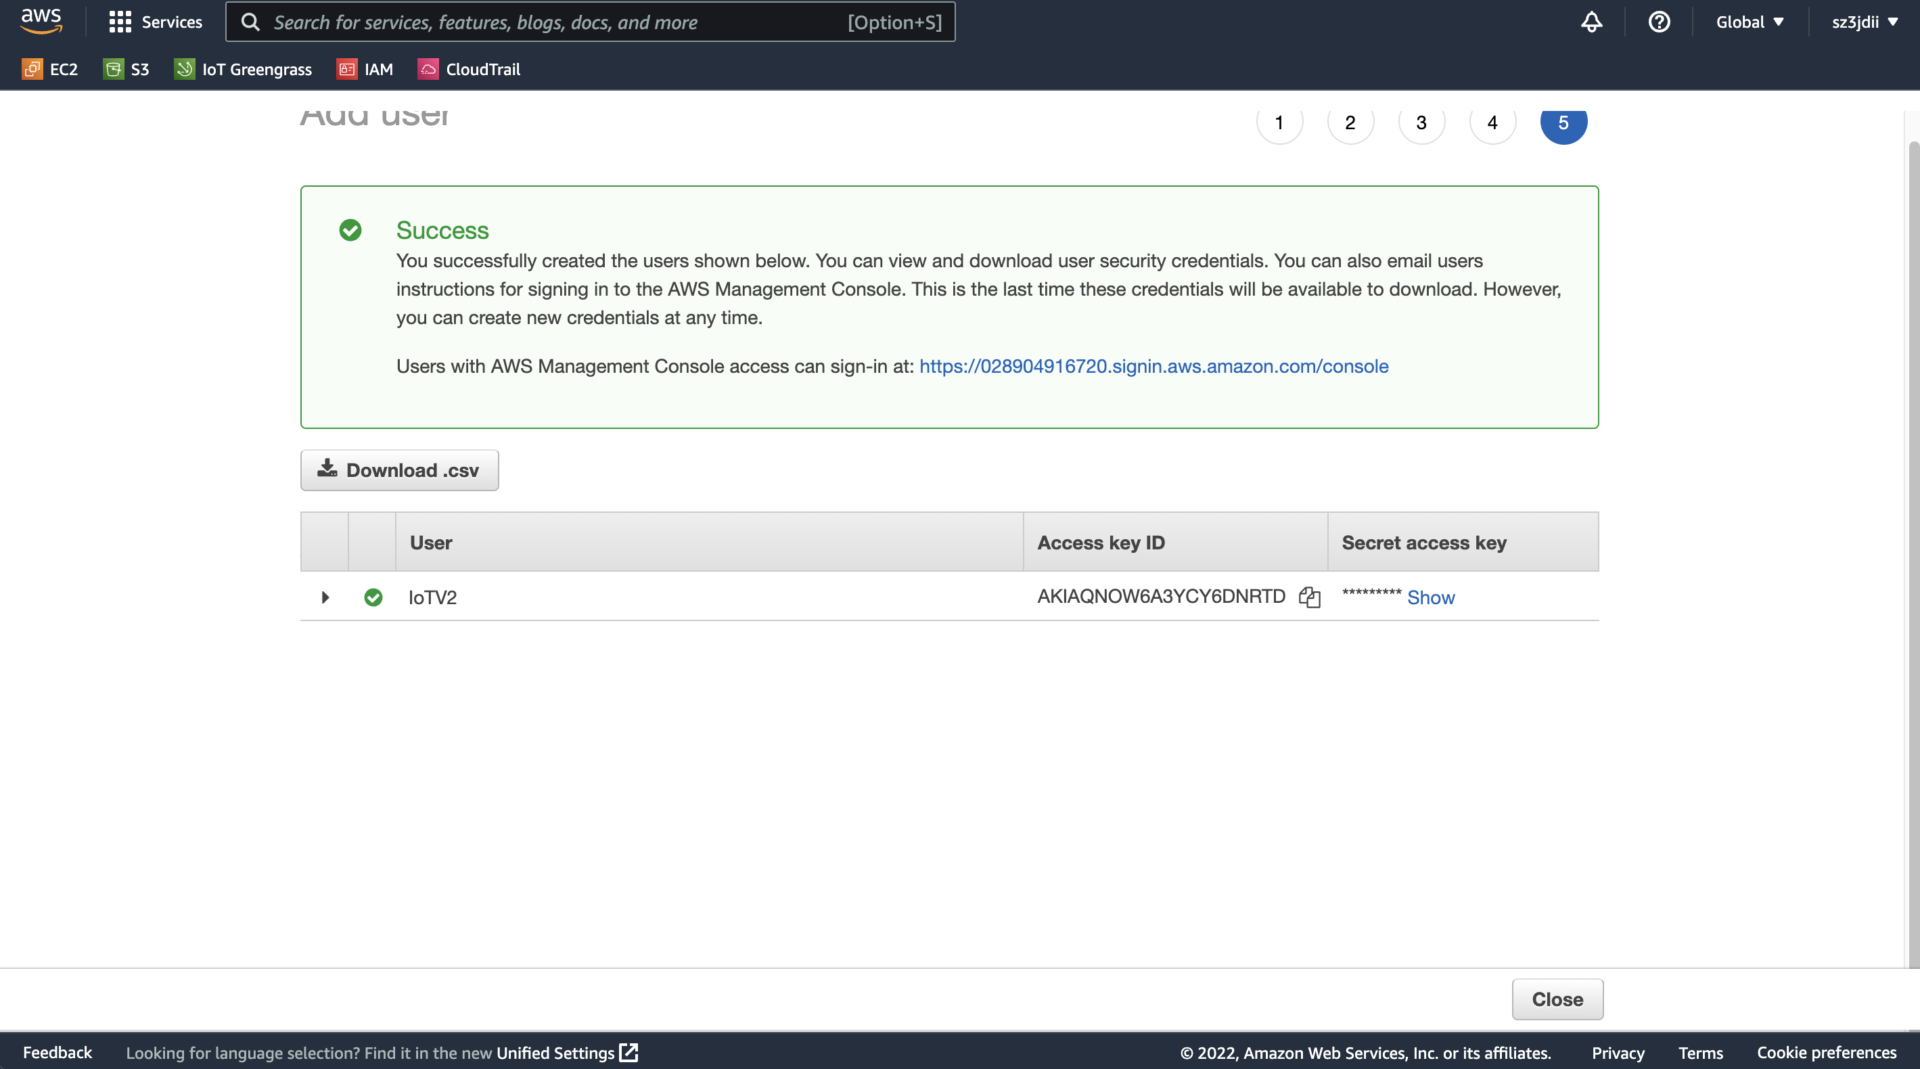Open the IAM shortcut in favorites bar

pyautogui.click(x=365, y=69)
